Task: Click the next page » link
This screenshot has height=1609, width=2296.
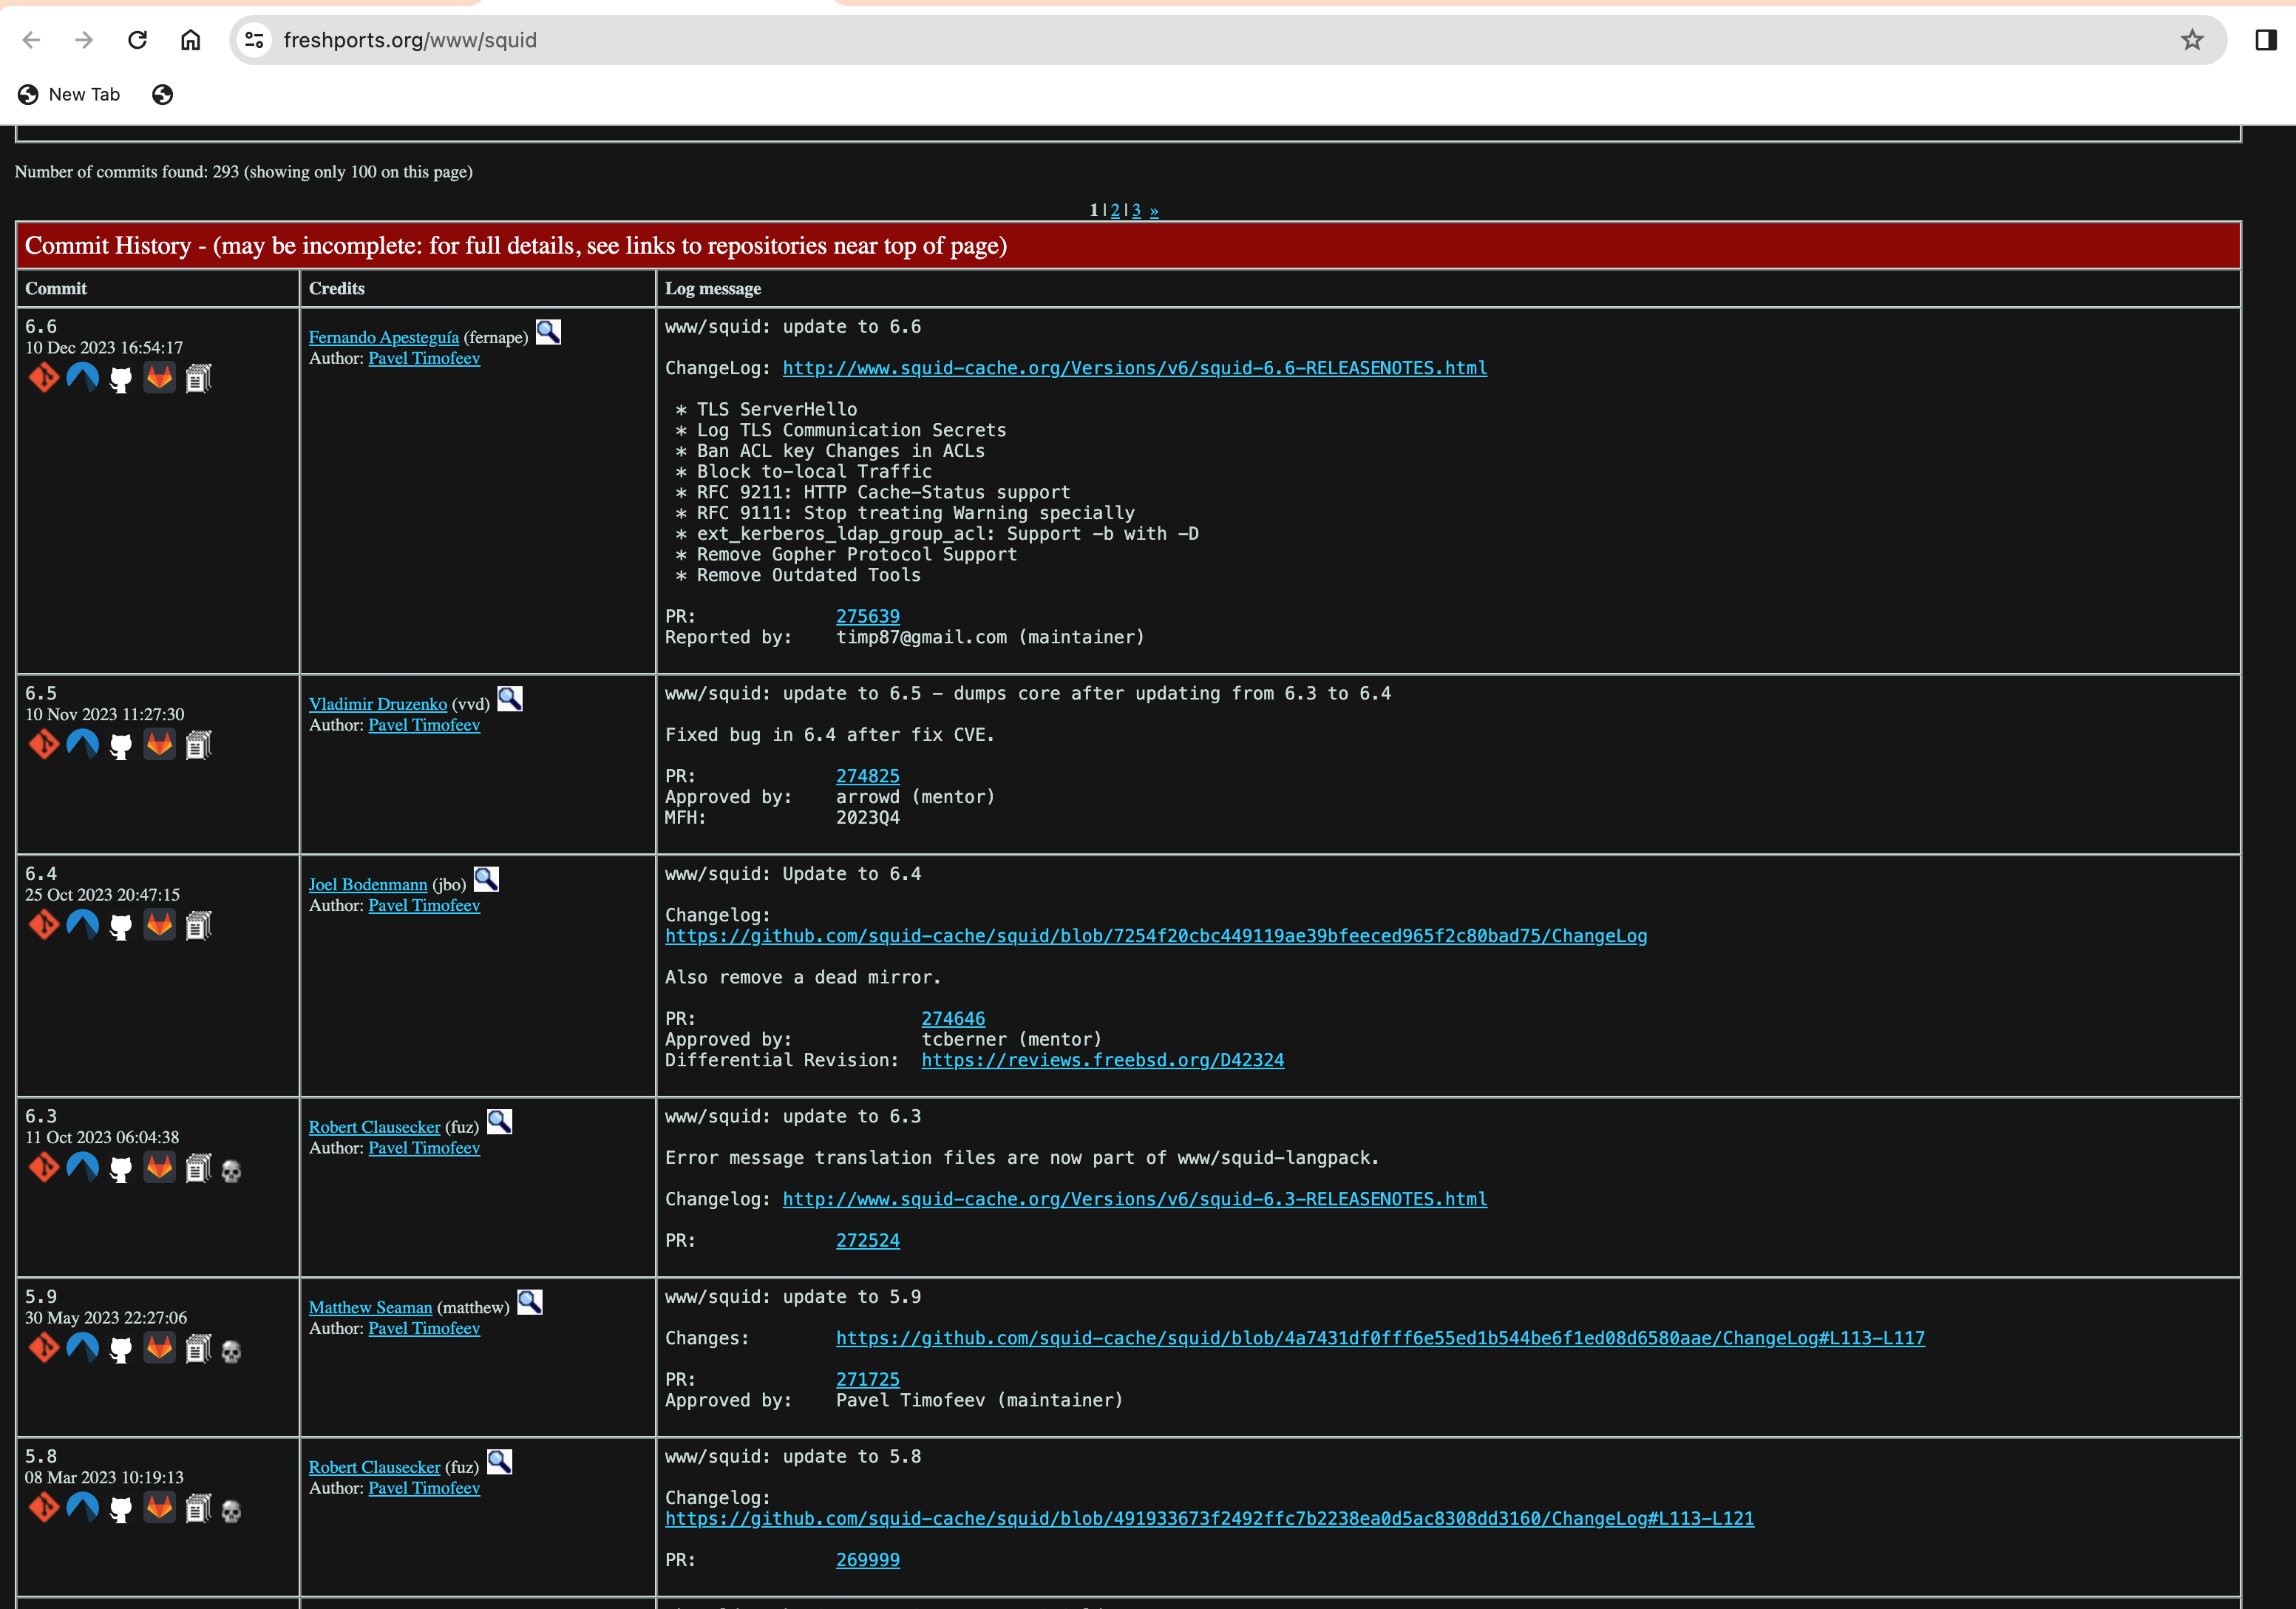Action: [1154, 210]
